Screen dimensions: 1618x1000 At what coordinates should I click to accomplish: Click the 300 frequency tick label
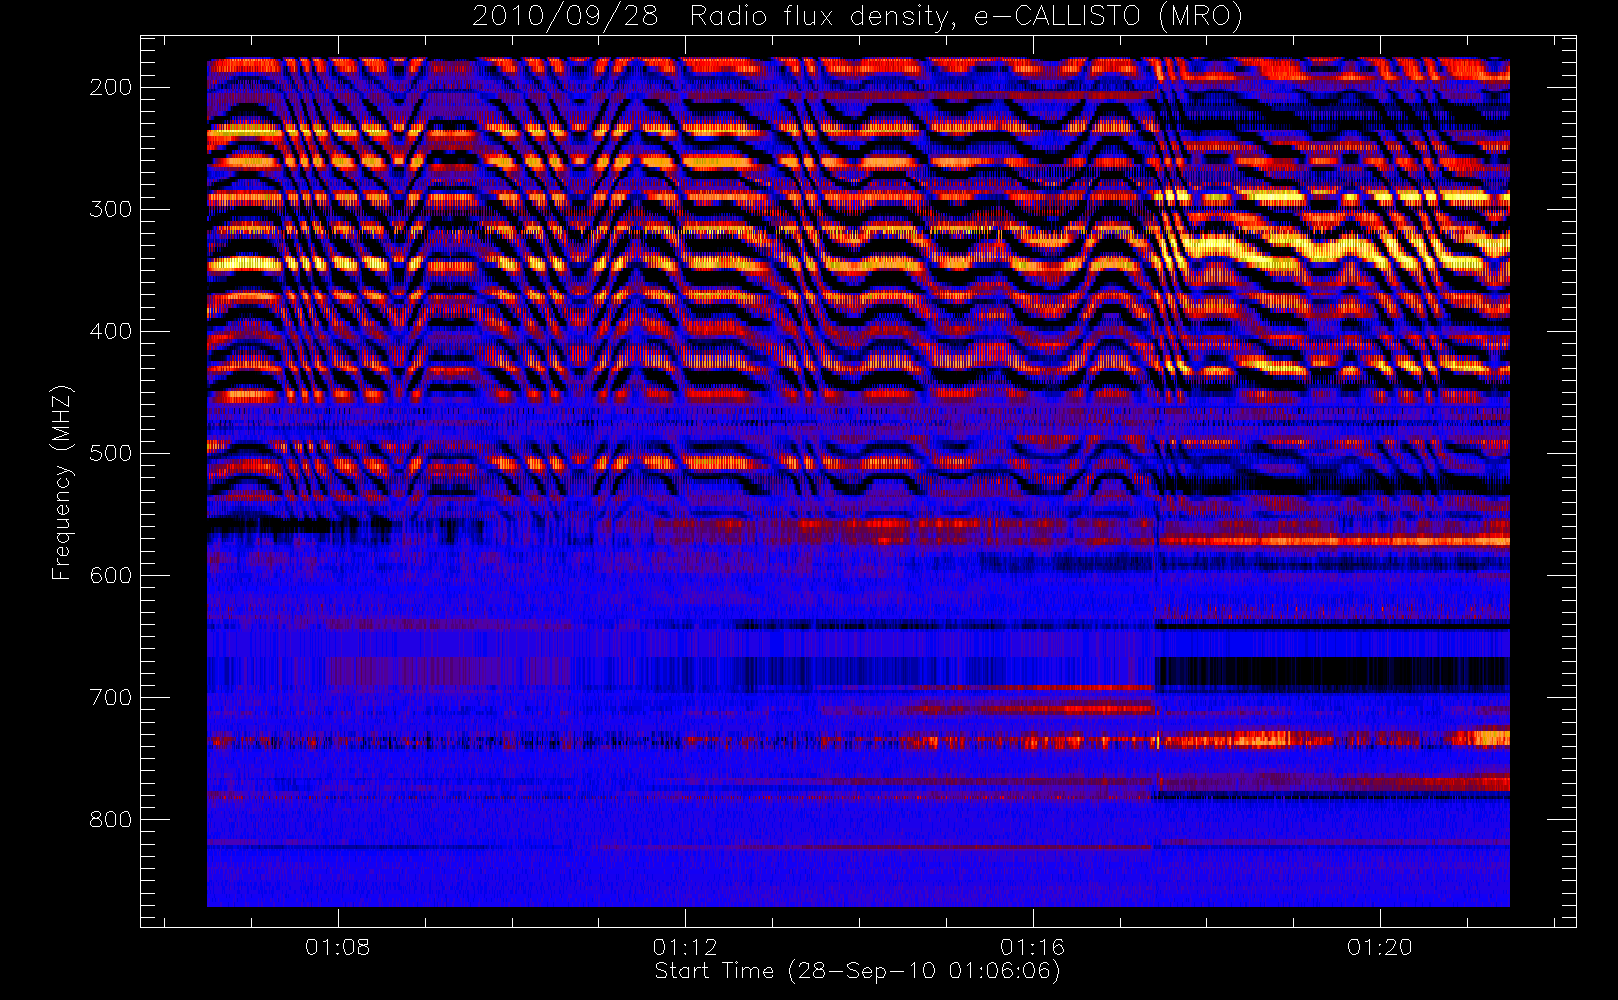coord(111,209)
